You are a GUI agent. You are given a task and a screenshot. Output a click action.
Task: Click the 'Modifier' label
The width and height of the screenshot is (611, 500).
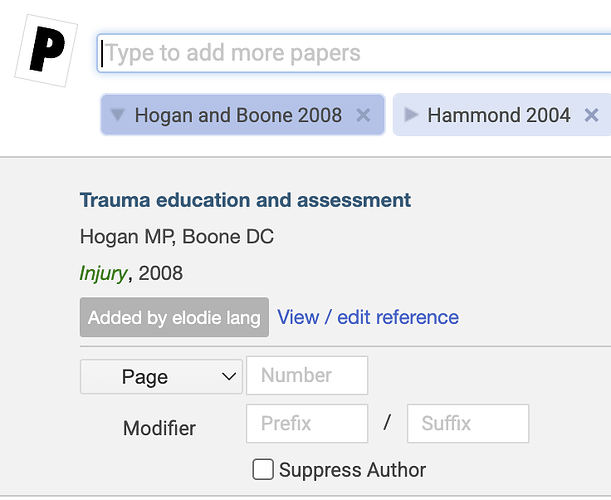(159, 429)
